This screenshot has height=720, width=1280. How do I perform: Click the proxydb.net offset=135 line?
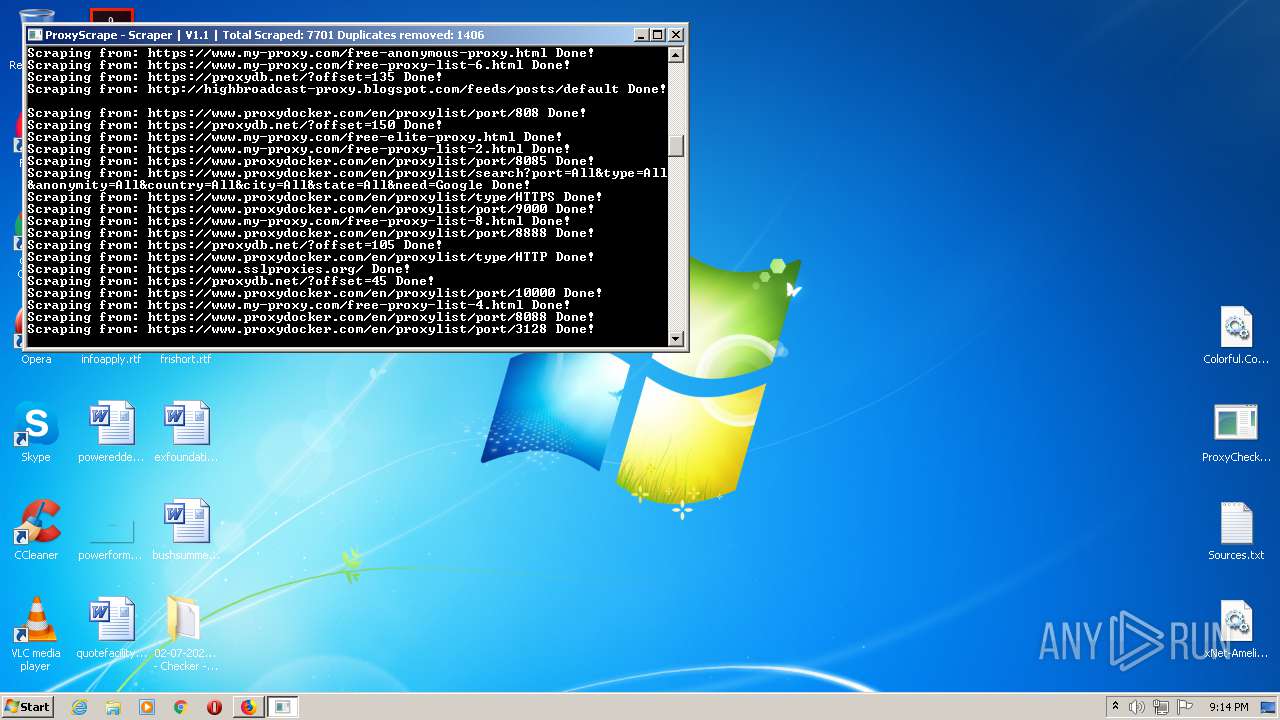tap(235, 77)
